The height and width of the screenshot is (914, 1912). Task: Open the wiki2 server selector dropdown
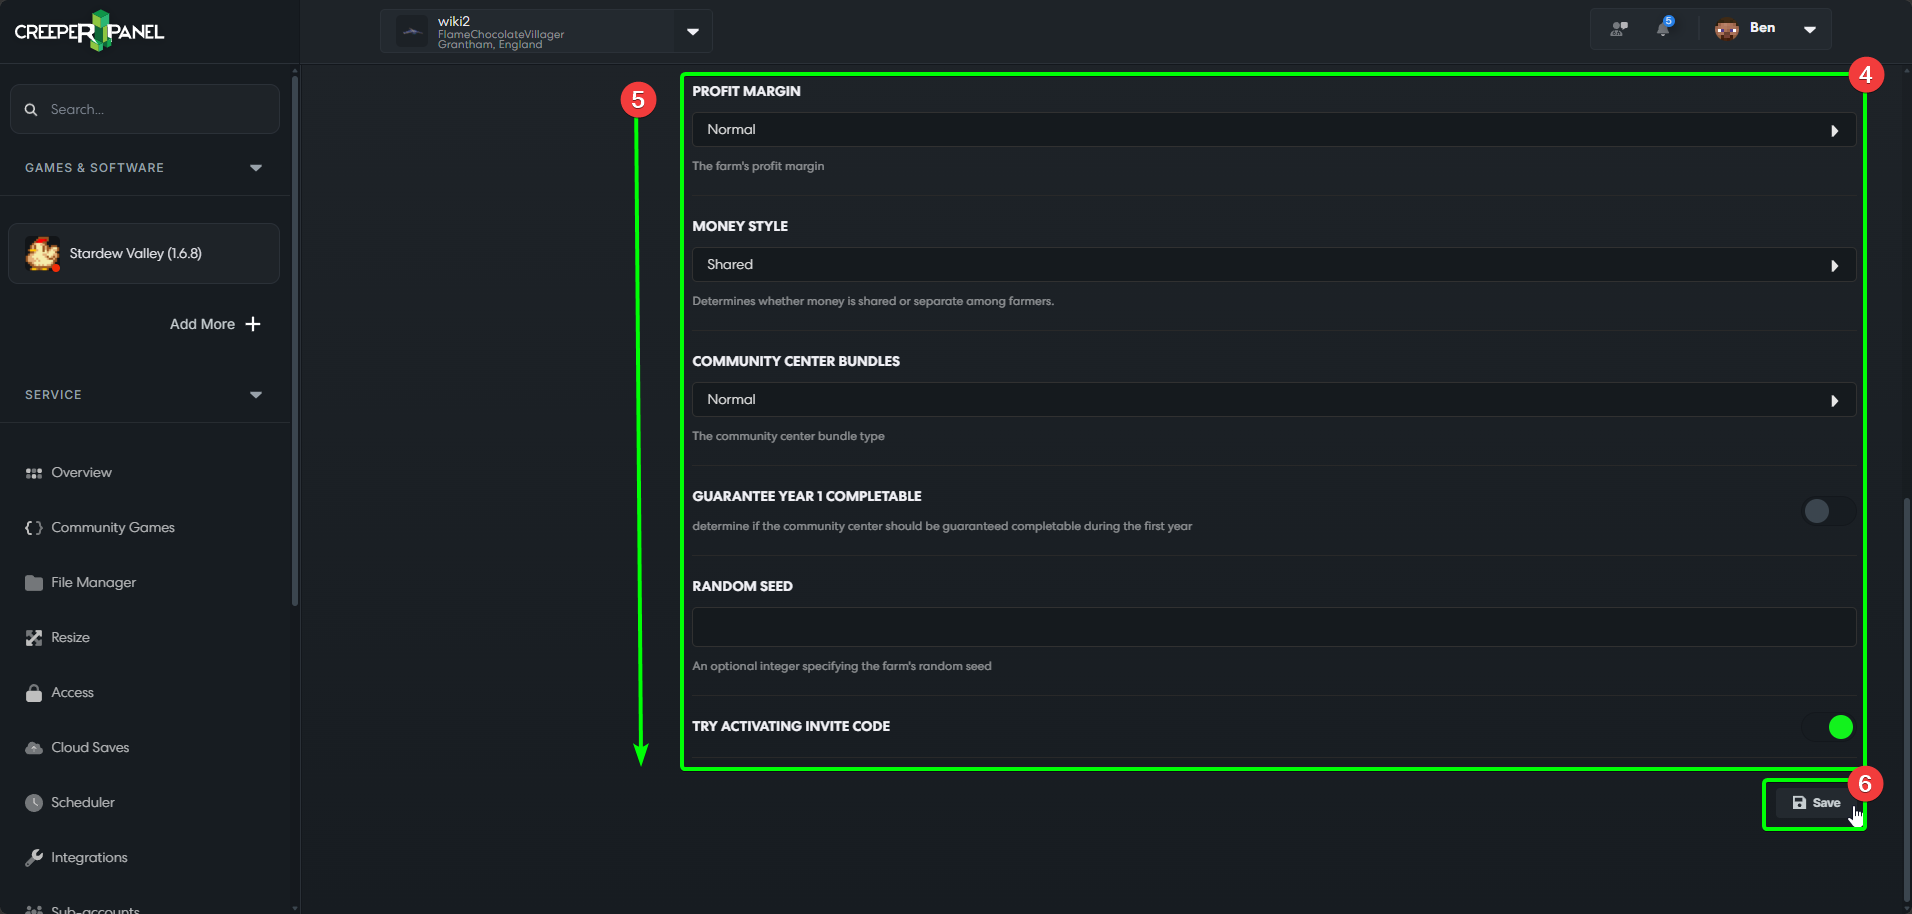point(692,31)
